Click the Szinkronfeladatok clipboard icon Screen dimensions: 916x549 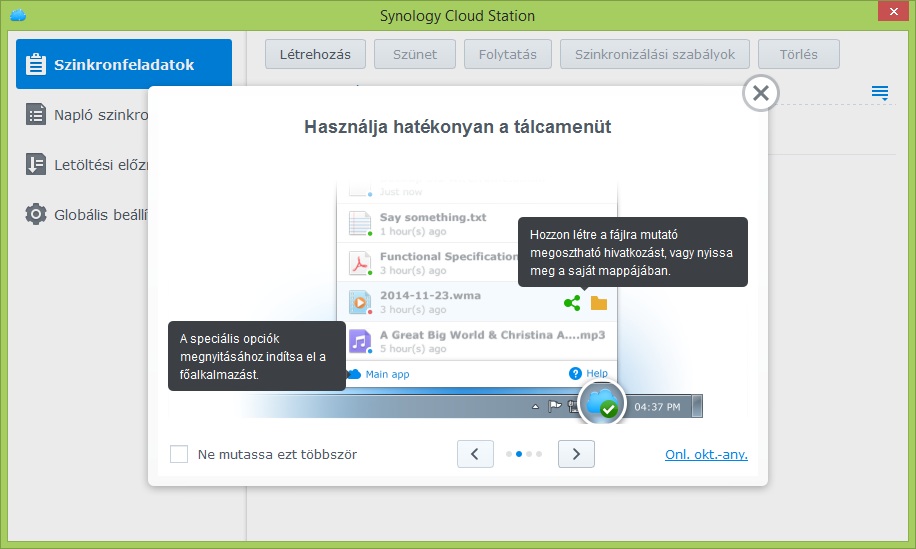tap(36, 64)
